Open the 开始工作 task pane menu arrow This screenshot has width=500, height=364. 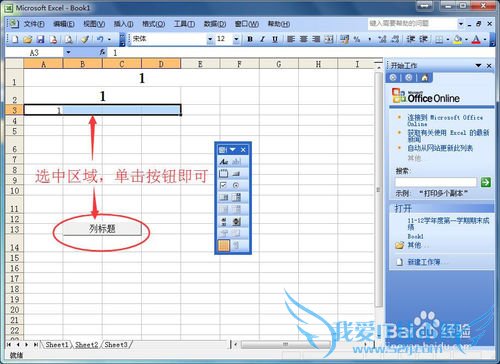coord(479,65)
